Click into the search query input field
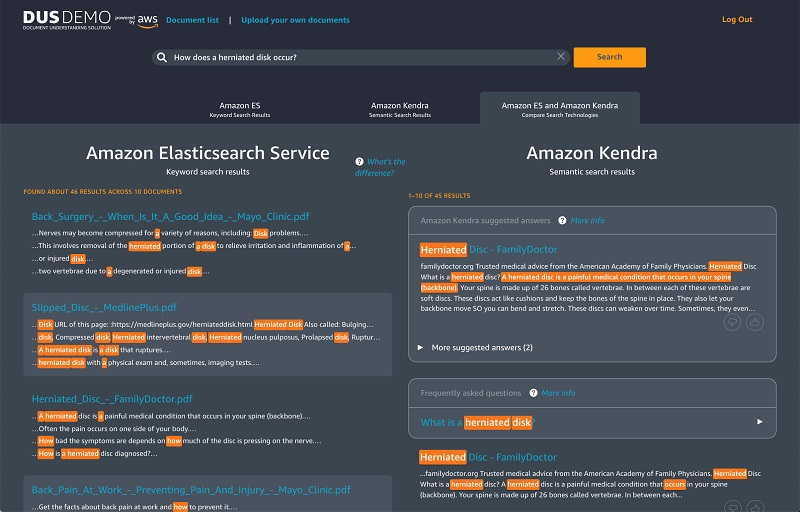Viewport: 800px width, 512px height. click(361, 57)
